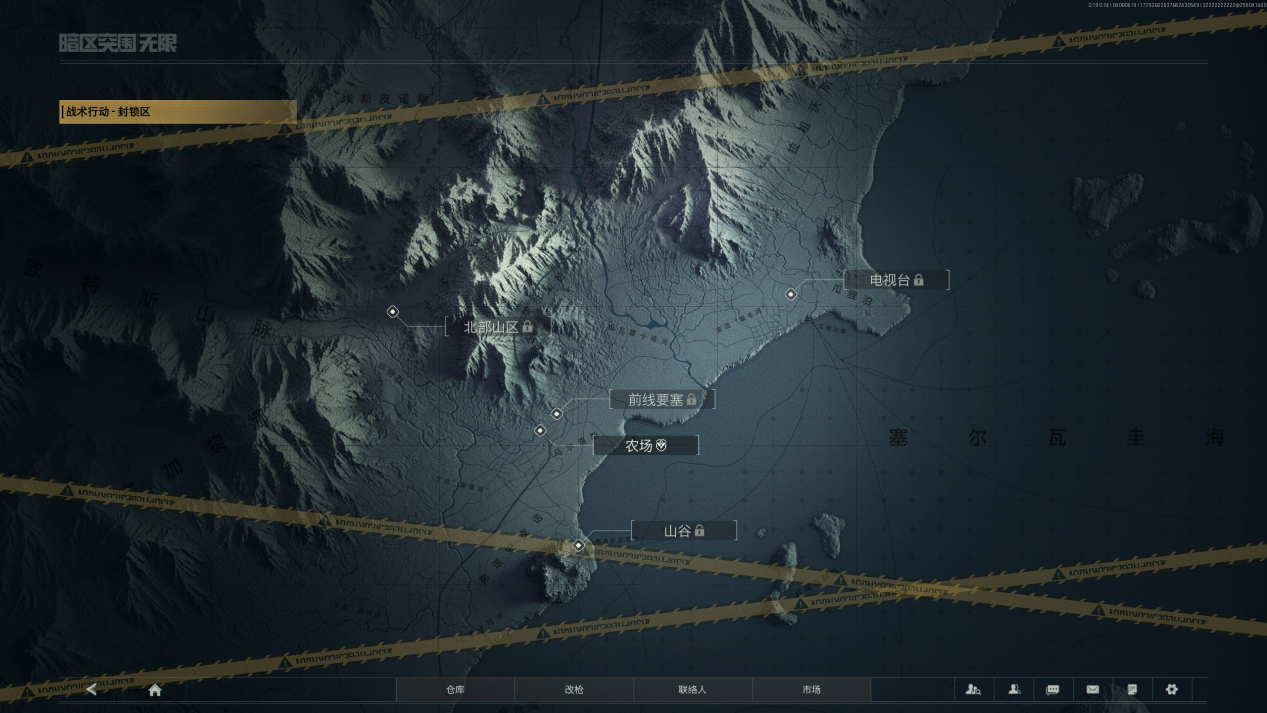Choose the locked 电视台 map label

pyautogui.click(x=896, y=280)
